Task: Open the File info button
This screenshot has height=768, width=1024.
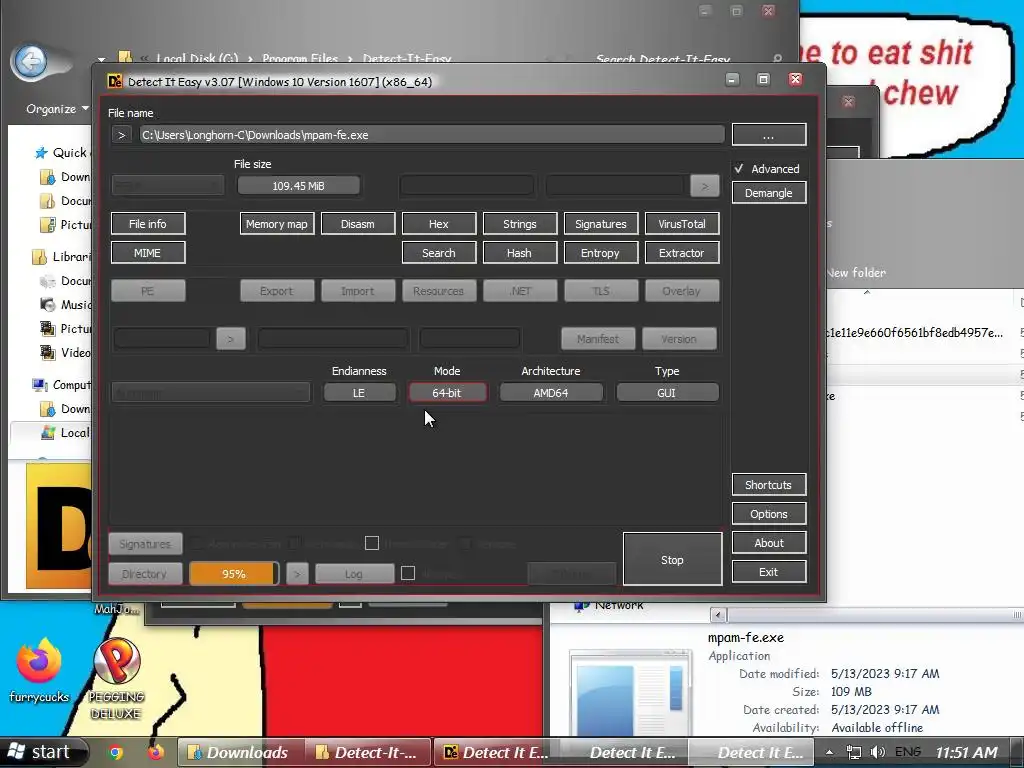Action: click(x=148, y=223)
